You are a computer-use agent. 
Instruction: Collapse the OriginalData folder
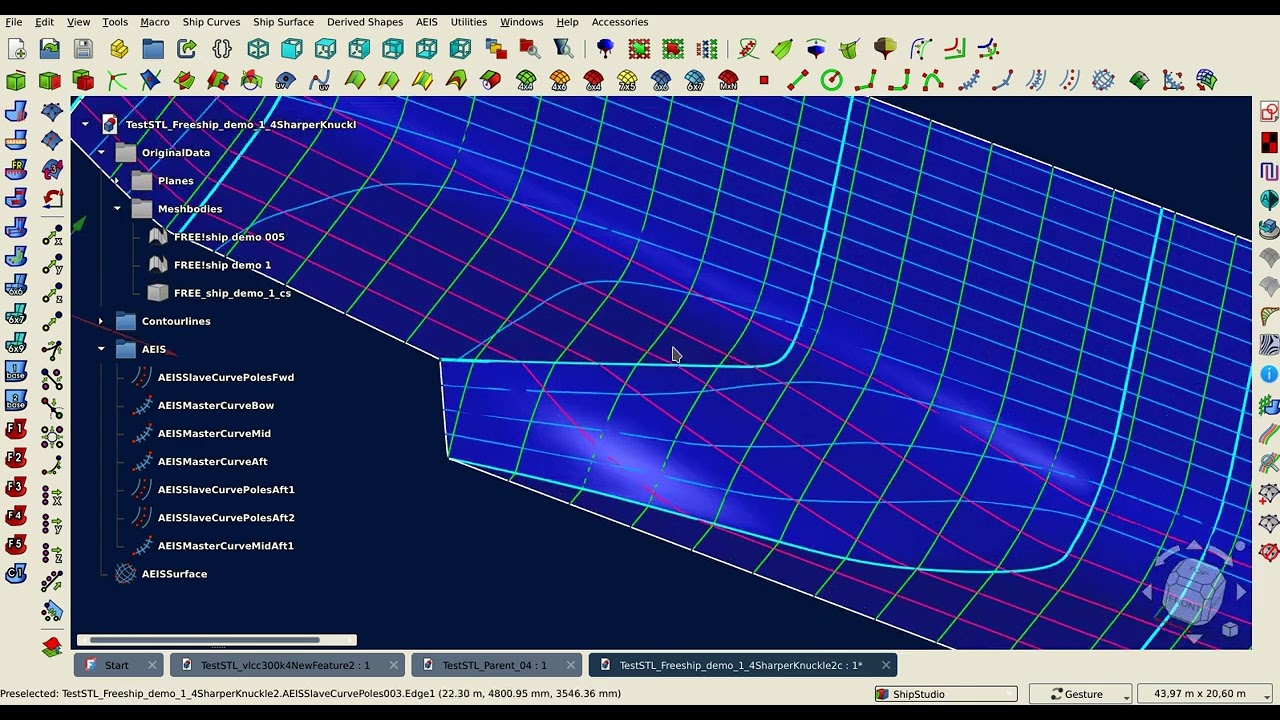coord(101,152)
